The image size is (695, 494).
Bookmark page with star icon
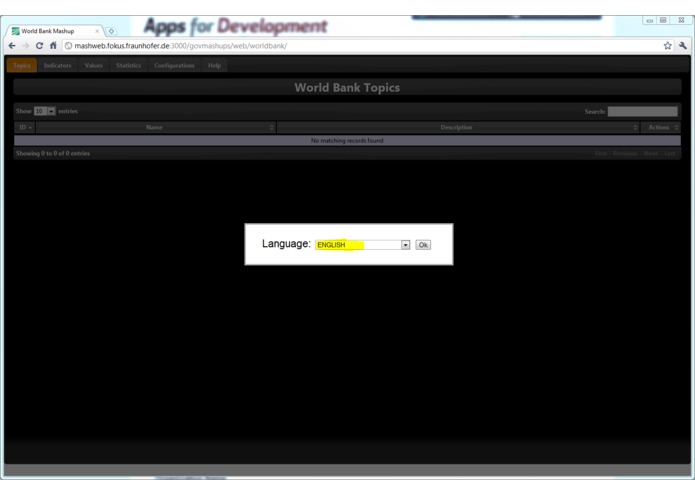[x=668, y=46]
